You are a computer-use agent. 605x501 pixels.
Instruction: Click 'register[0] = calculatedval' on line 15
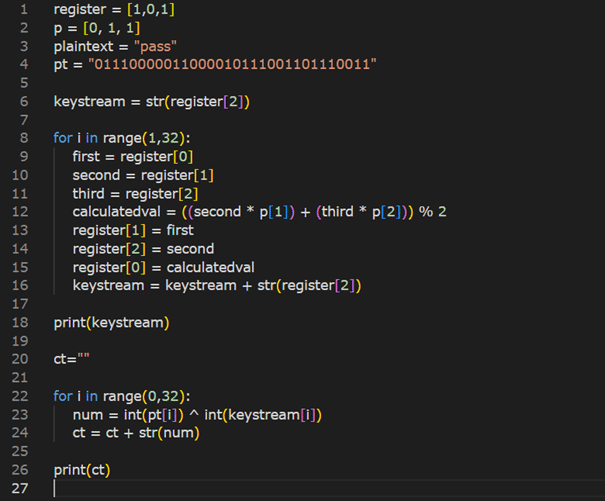[x=164, y=267]
